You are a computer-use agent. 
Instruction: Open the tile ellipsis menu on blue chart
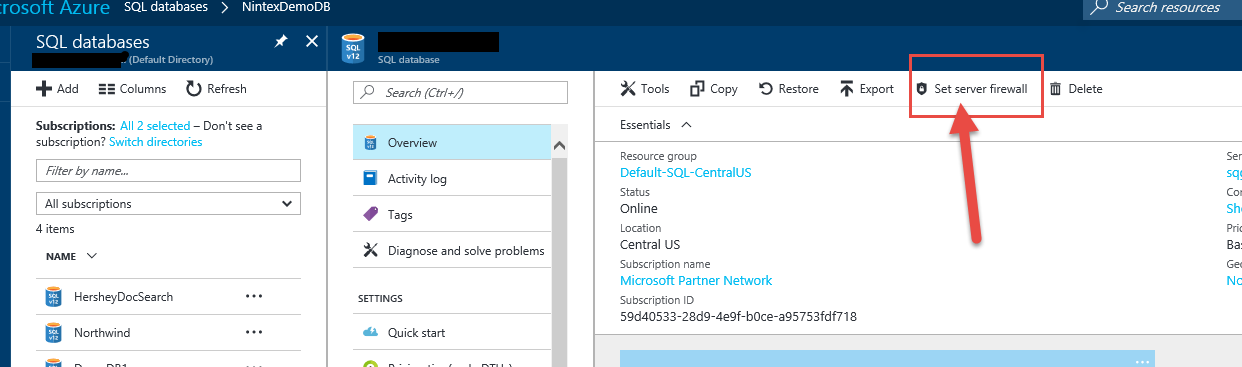click(1143, 361)
